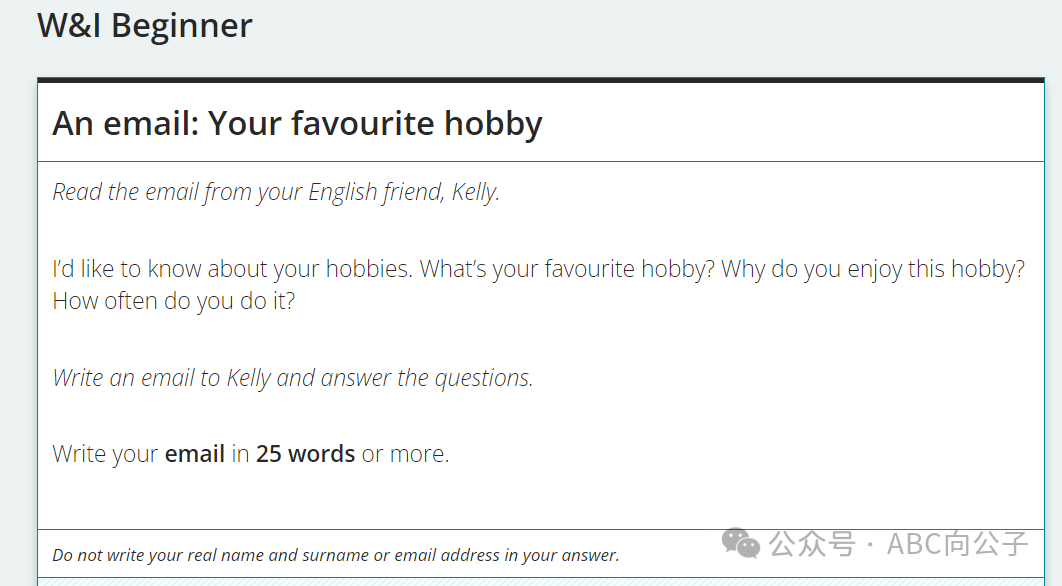This screenshot has width=1062, height=586.
Task: Click the sentence 'How often do you do it?'
Action: click(x=174, y=301)
